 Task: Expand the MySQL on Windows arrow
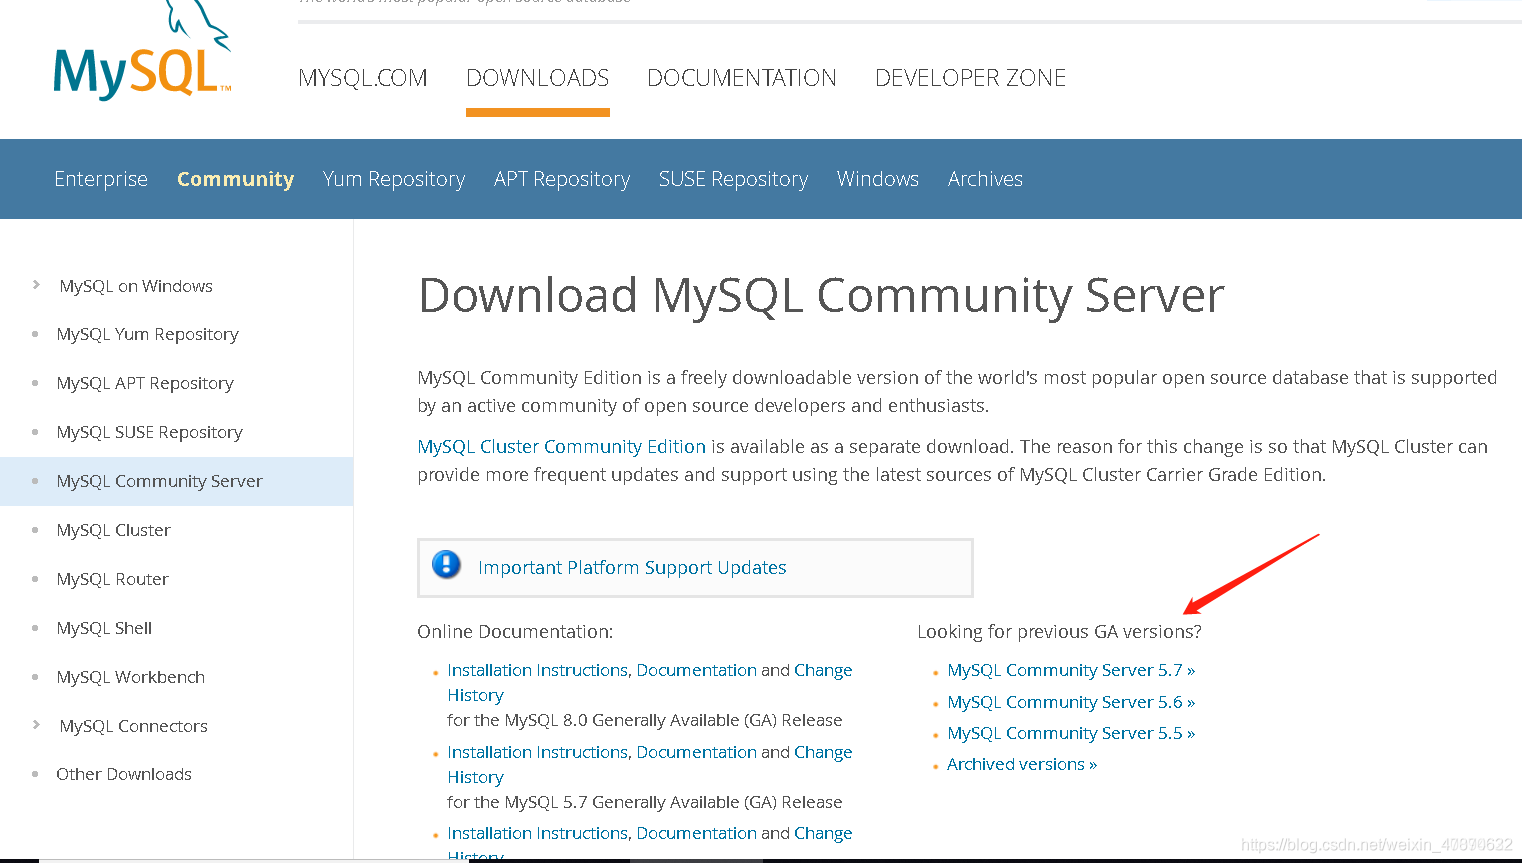(36, 285)
